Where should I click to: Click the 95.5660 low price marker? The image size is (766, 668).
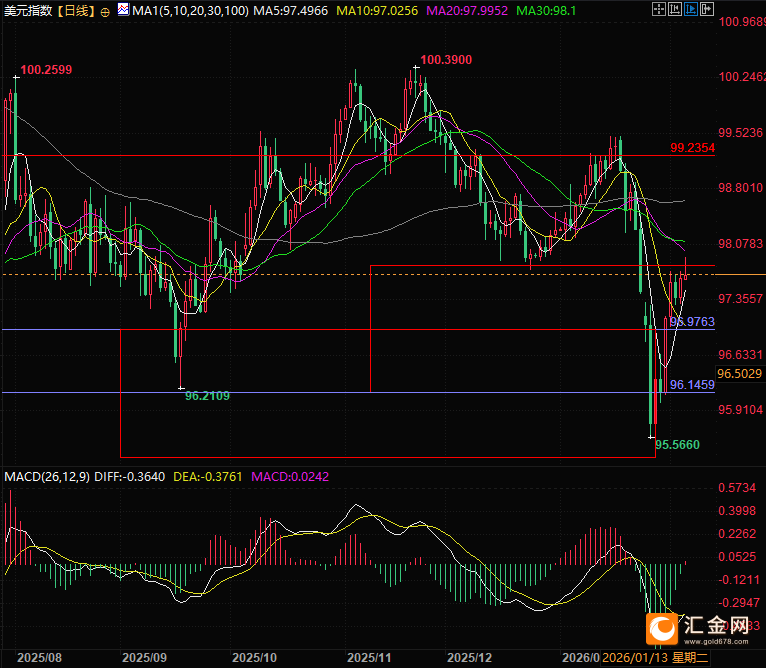pos(677,443)
